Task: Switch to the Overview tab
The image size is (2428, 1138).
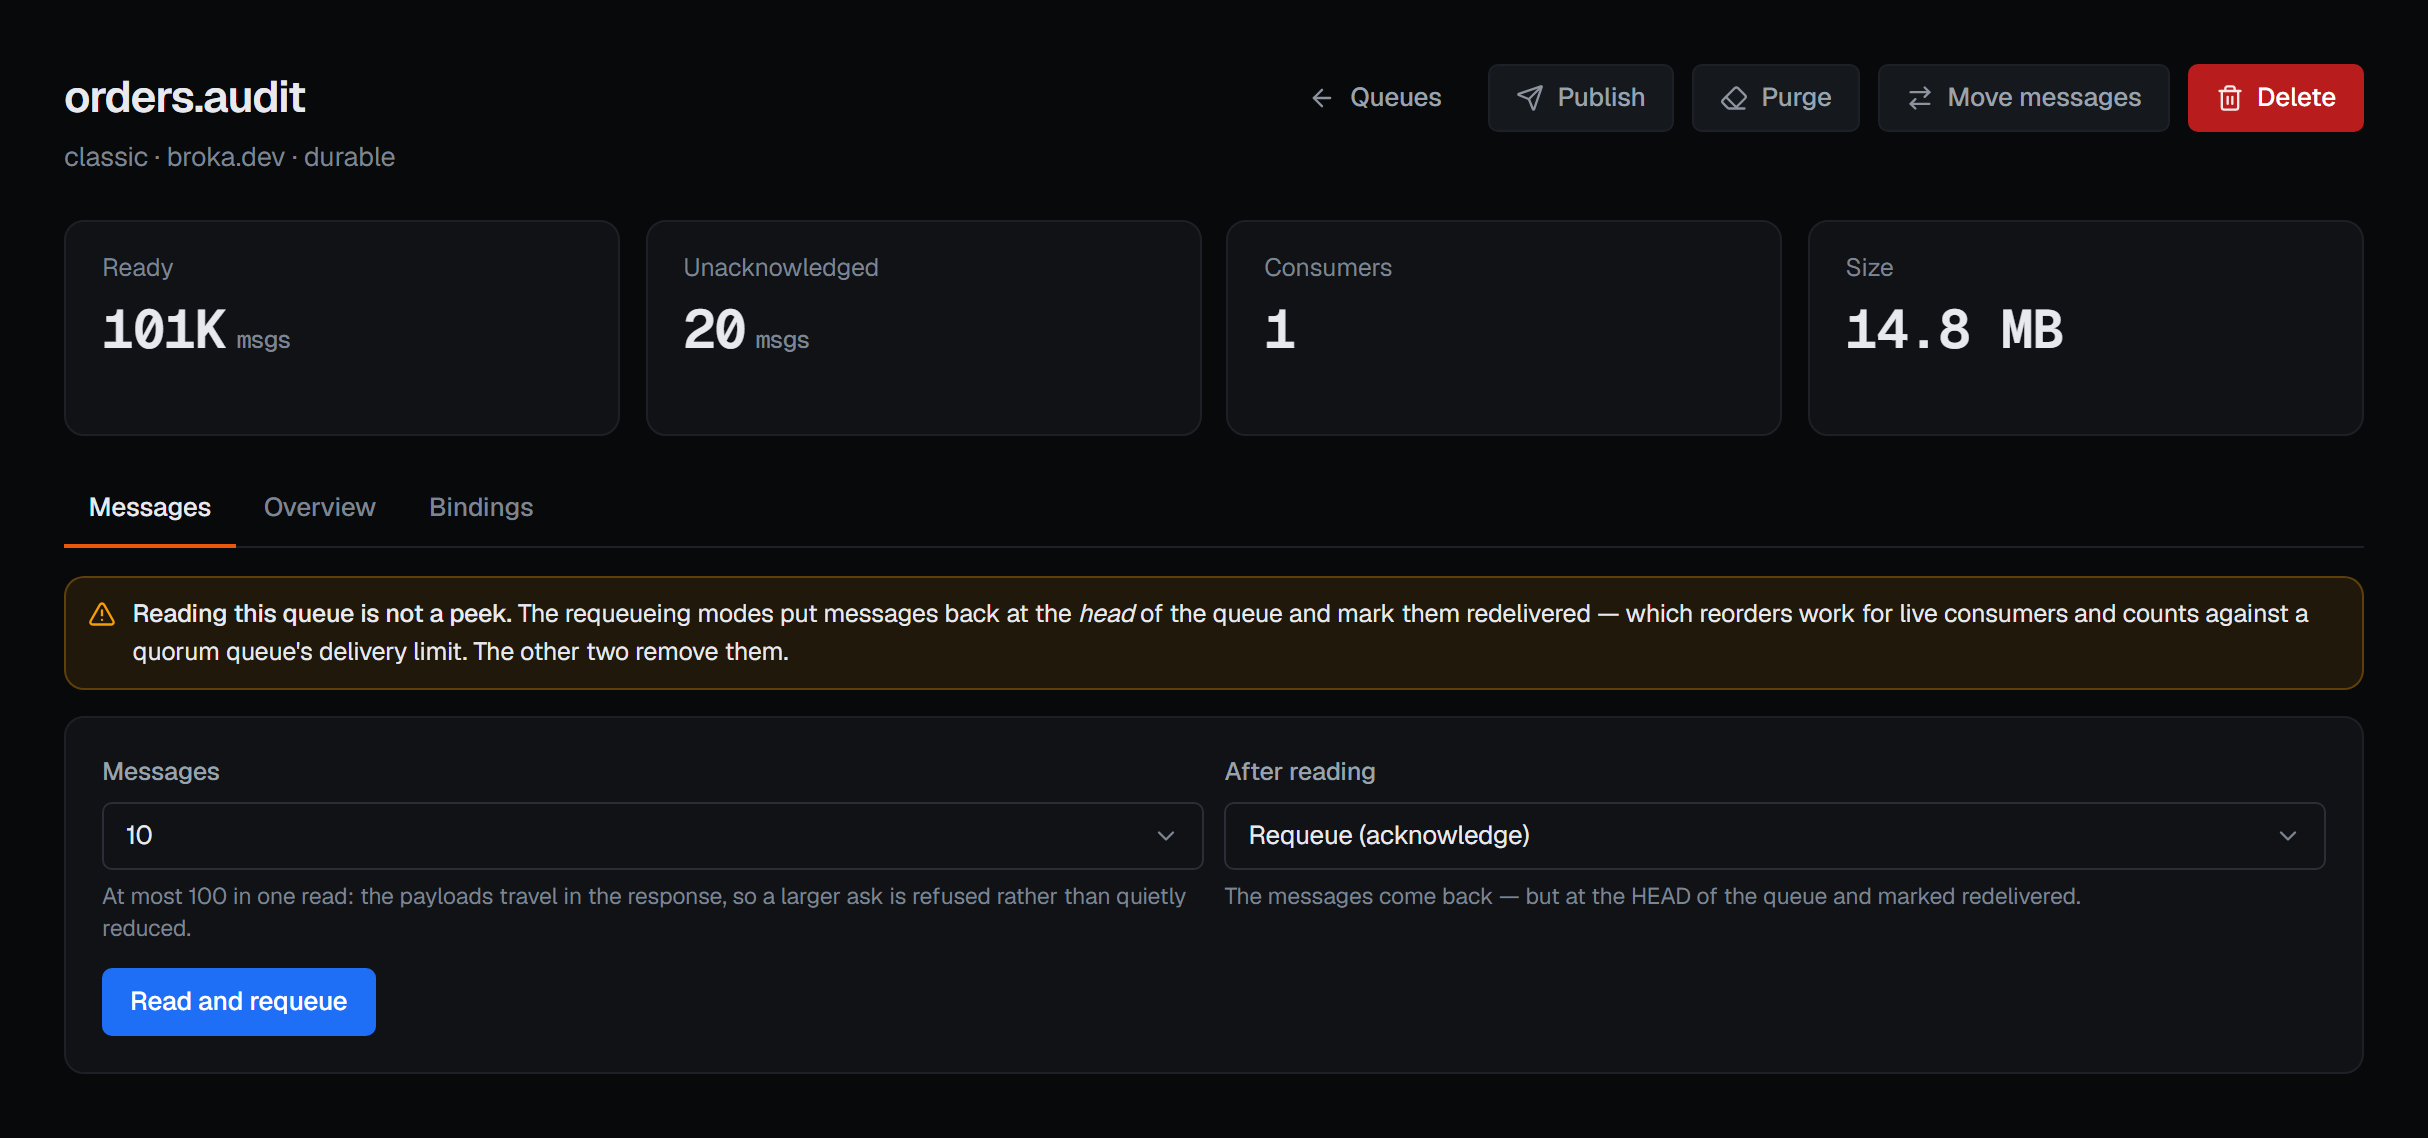Action: point(320,508)
